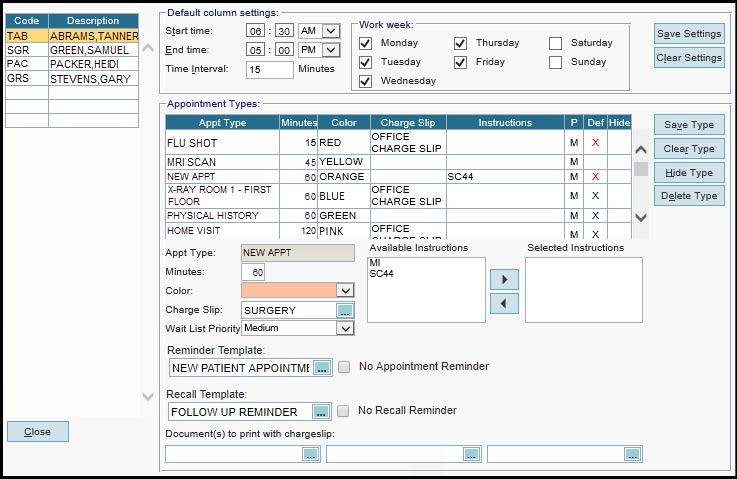
Task: Click the Charge Slip browse ellipsis button
Action: click(345, 311)
